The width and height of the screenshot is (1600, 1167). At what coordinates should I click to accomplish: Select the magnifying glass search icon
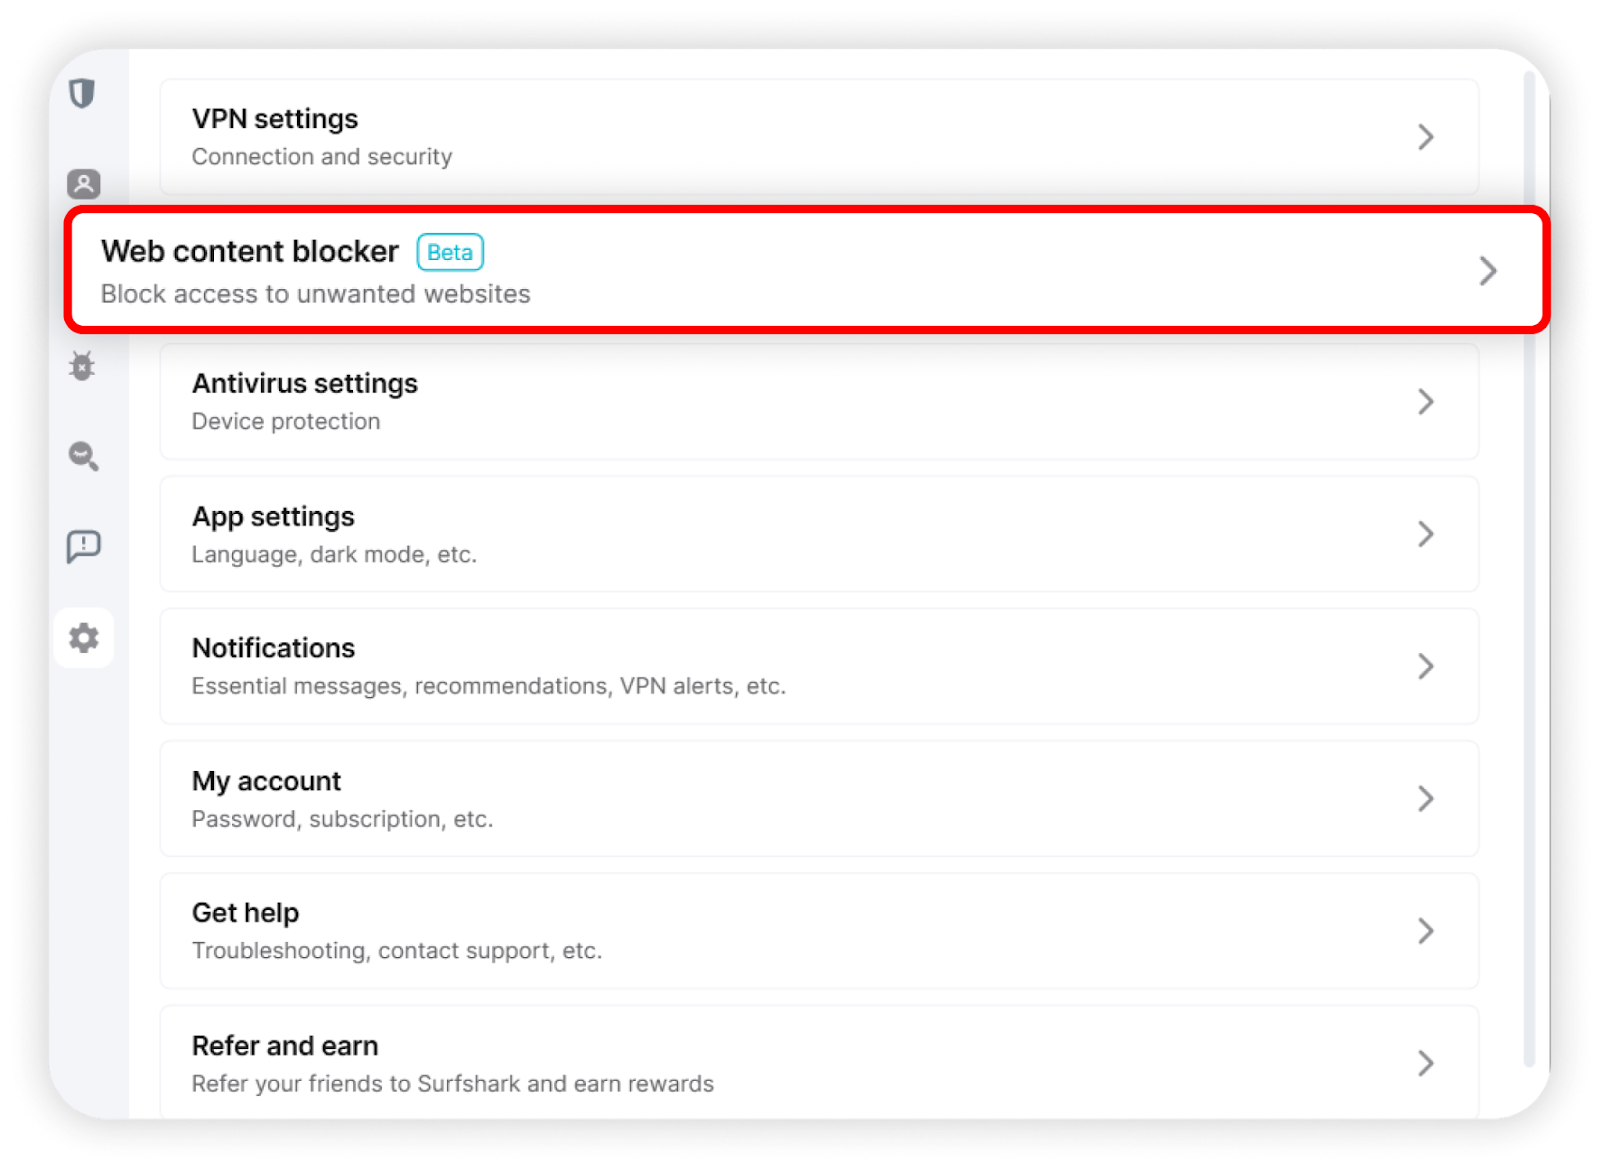(84, 456)
